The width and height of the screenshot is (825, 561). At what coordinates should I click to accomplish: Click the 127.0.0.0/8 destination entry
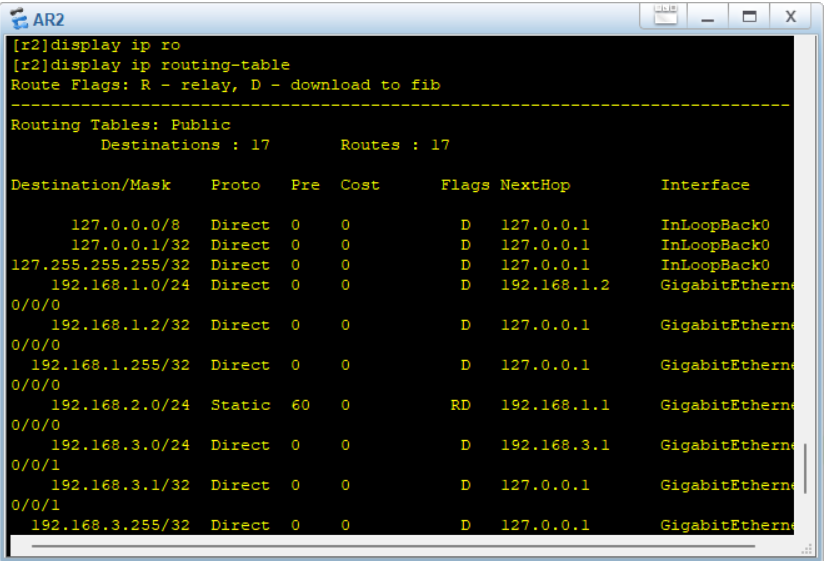coord(126,225)
